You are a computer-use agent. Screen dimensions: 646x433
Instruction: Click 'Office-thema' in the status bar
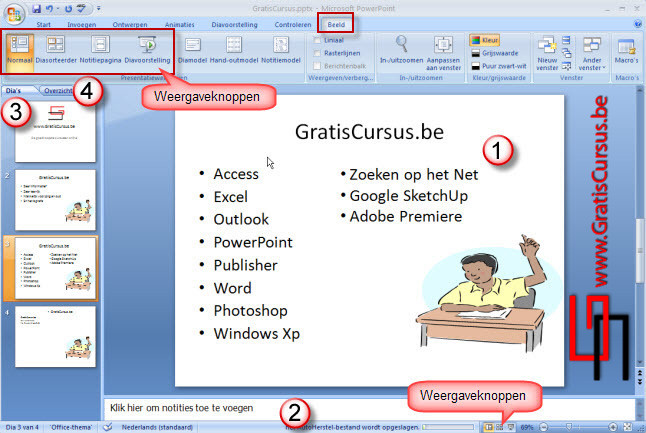pyautogui.click(x=71, y=427)
